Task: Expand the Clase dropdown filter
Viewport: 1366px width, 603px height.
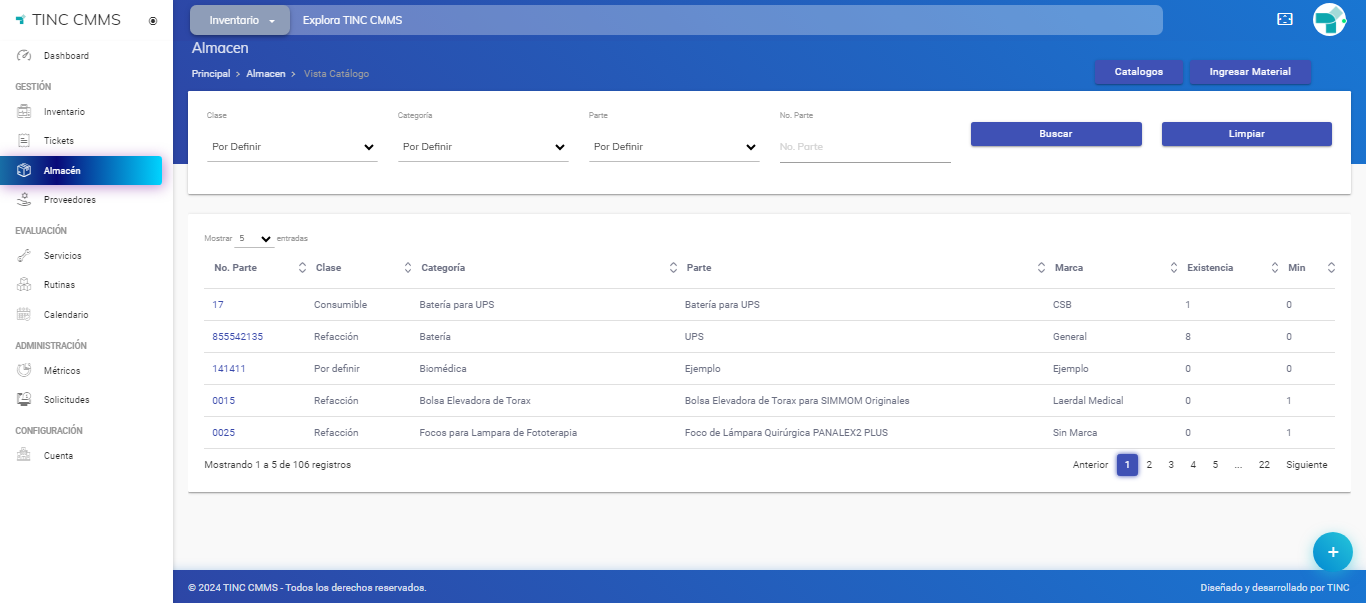Action: [292, 147]
